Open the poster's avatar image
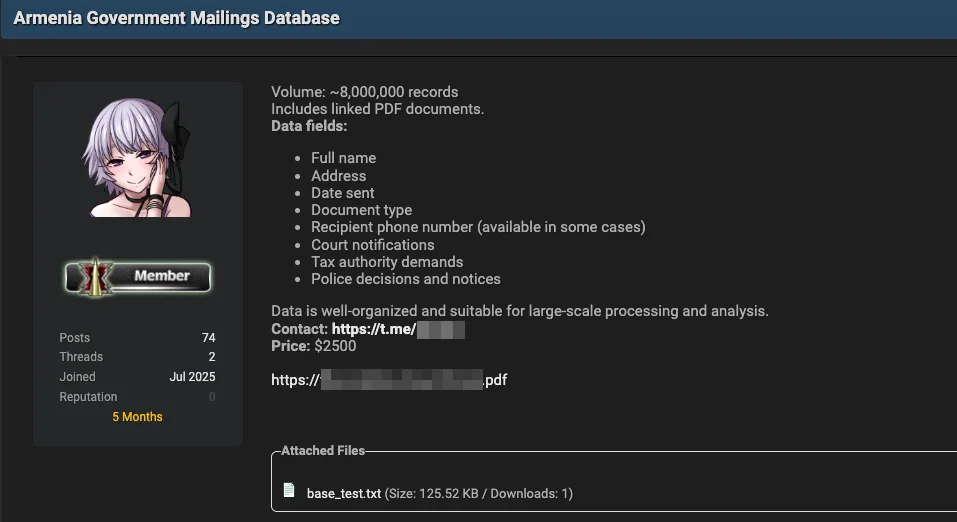This screenshot has height=522, width=957. pos(138,158)
